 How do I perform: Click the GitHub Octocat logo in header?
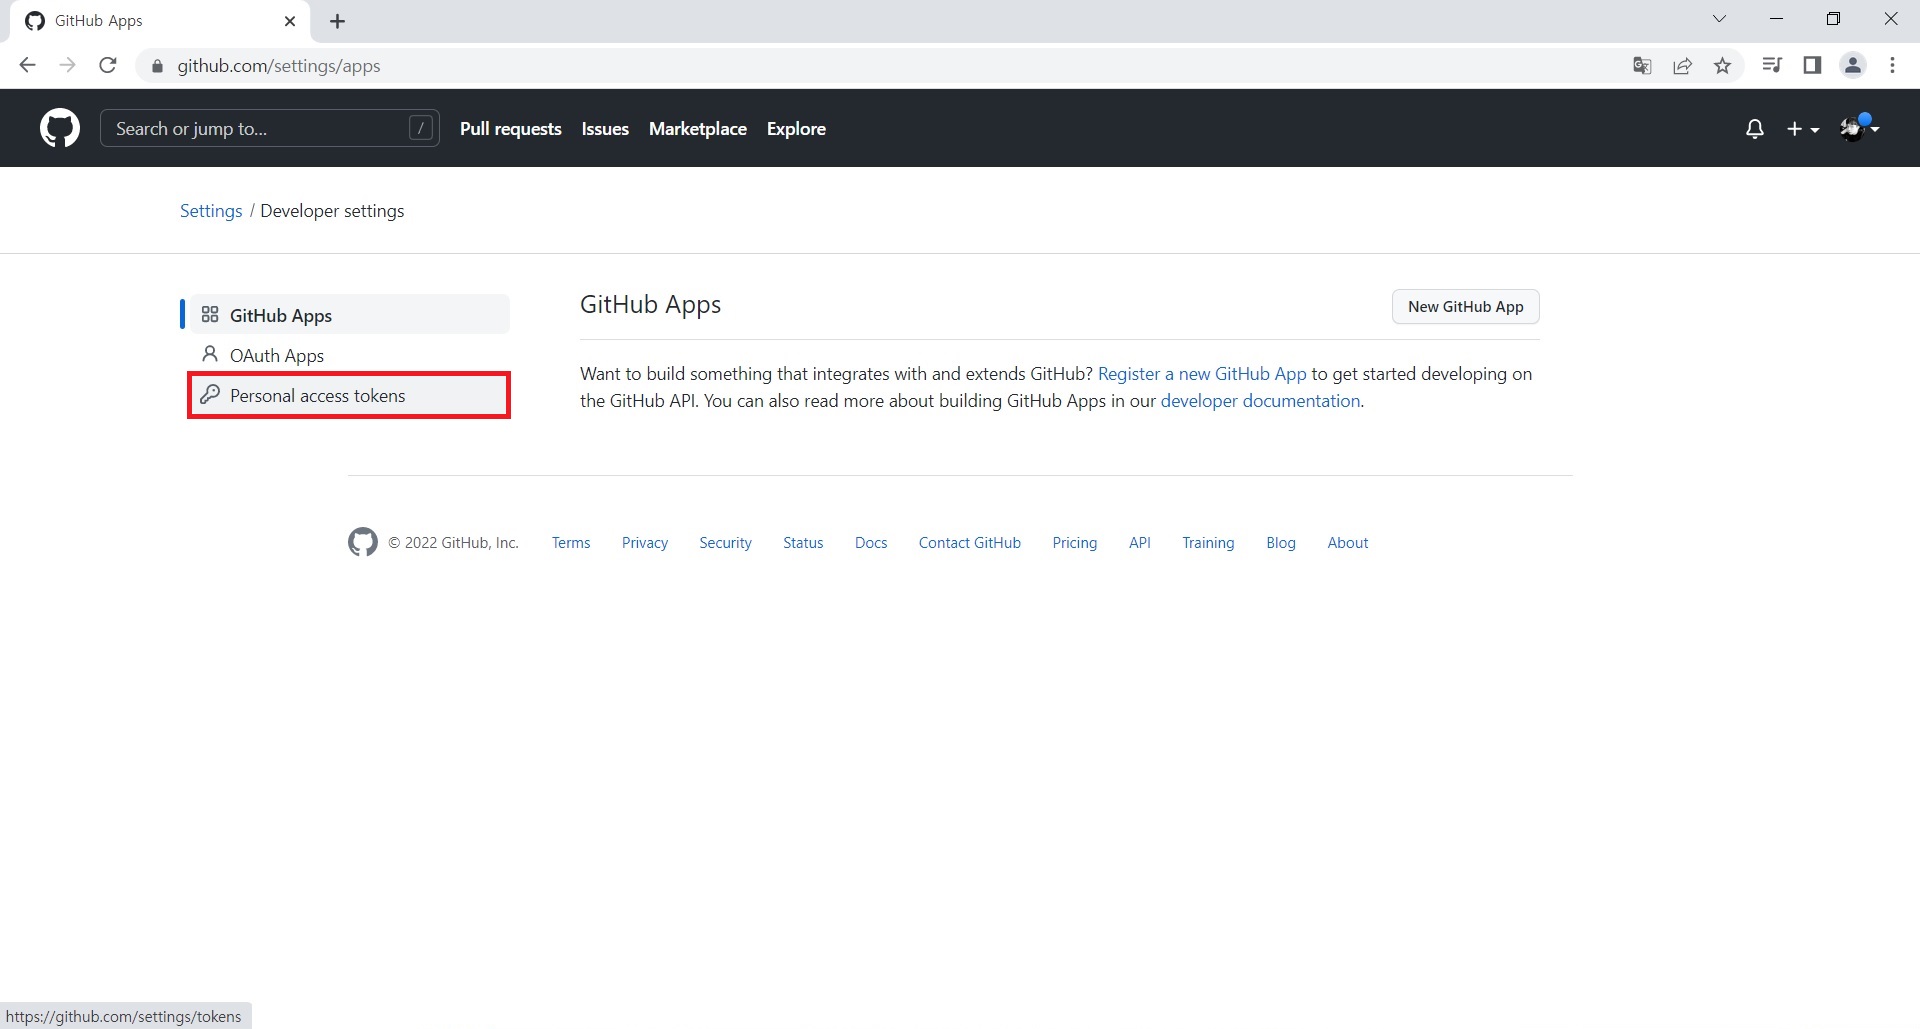(x=60, y=129)
